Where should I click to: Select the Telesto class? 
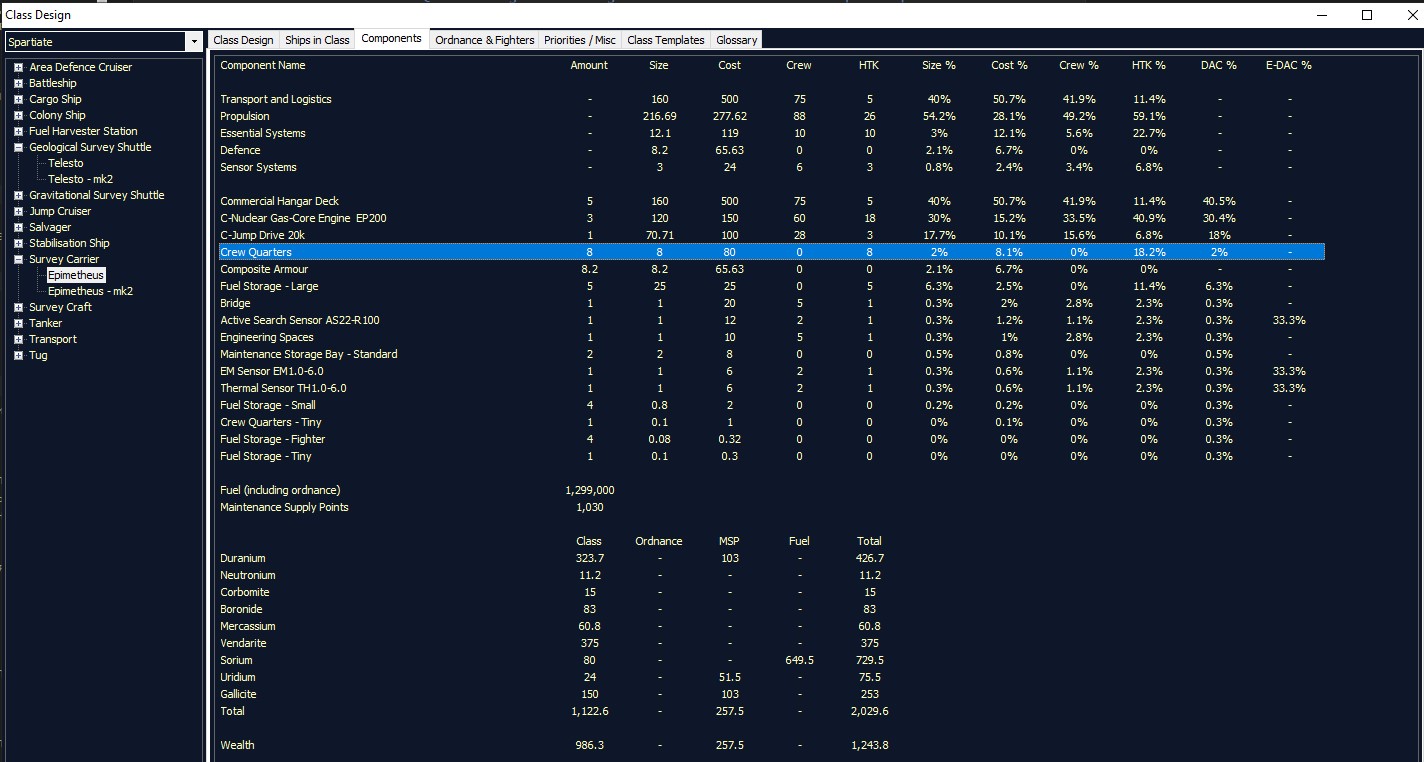point(66,163)
